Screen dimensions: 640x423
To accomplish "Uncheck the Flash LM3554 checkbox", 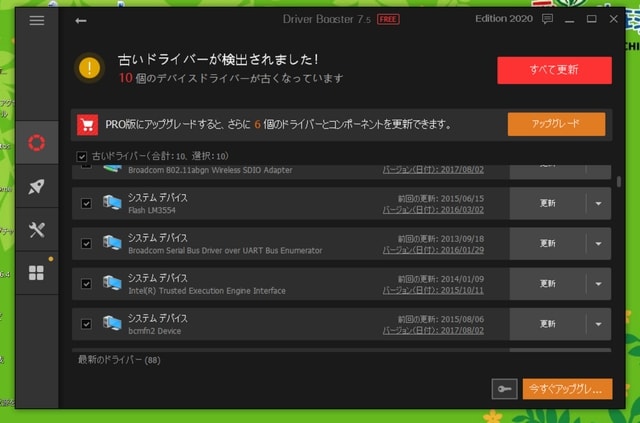I will (86, 203).
